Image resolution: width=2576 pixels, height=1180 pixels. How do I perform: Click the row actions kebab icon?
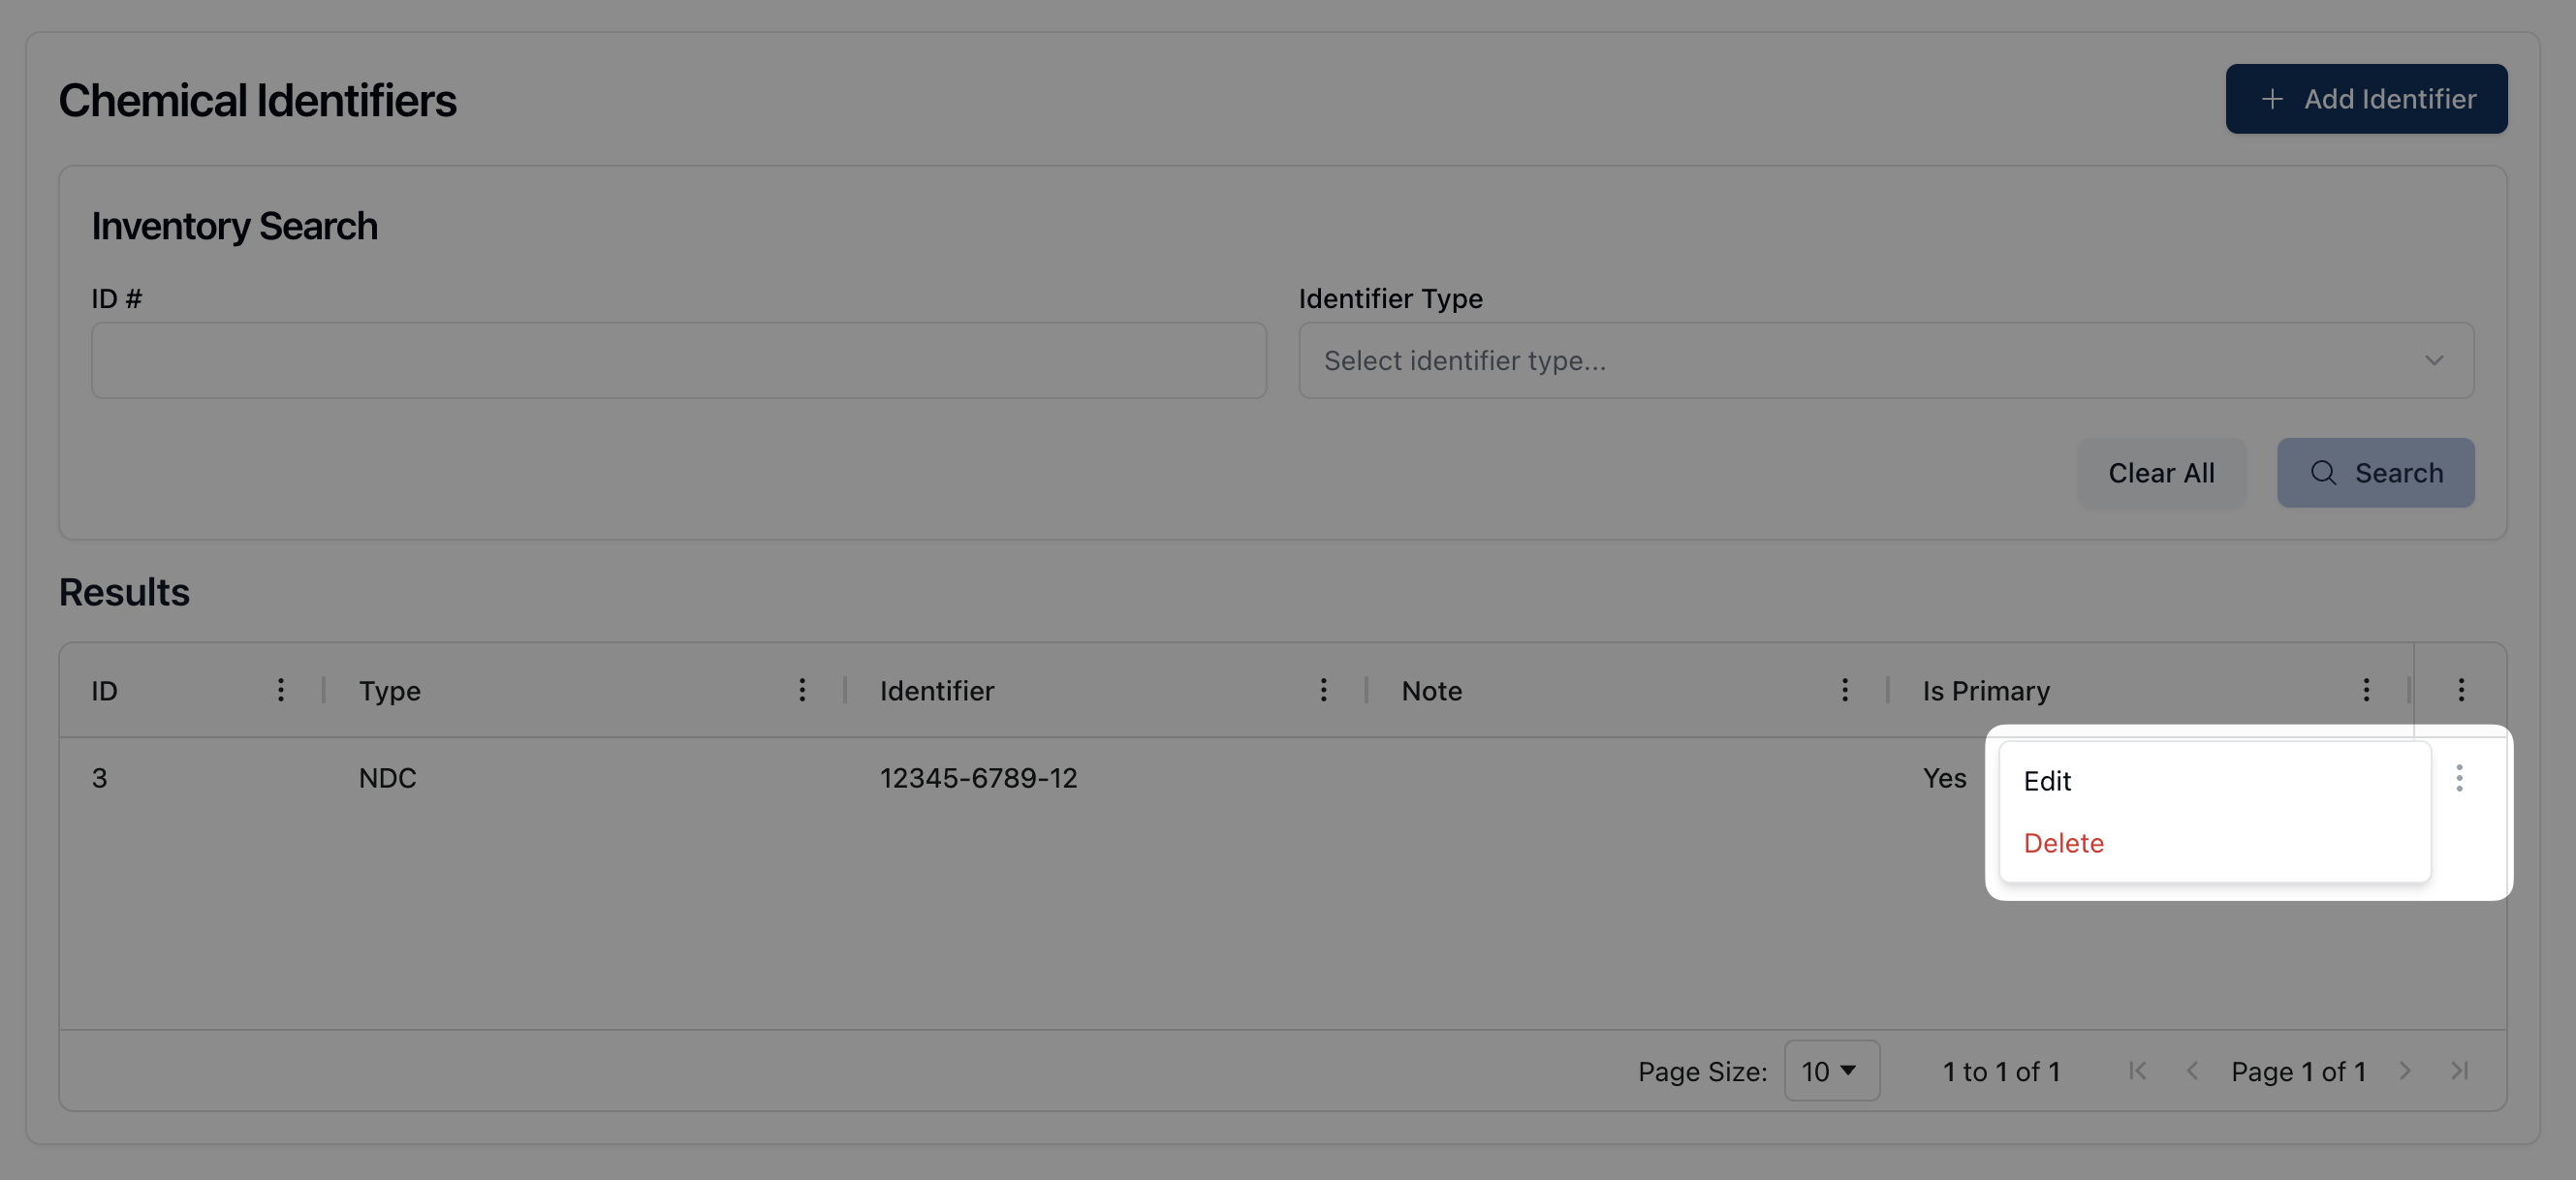click(x=2459, y=778)
